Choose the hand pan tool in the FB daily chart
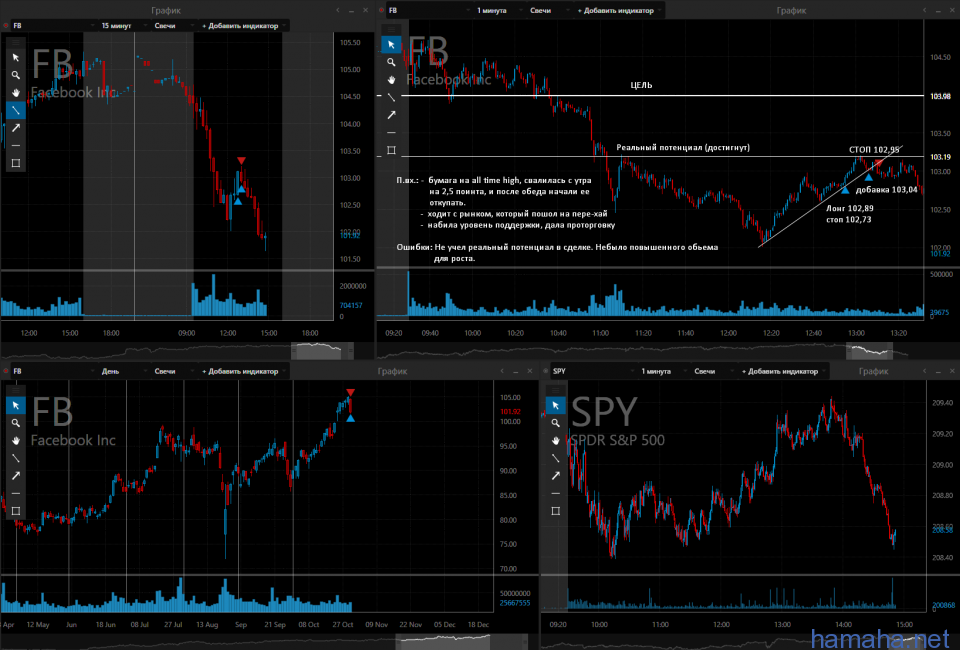 point(16,441)
